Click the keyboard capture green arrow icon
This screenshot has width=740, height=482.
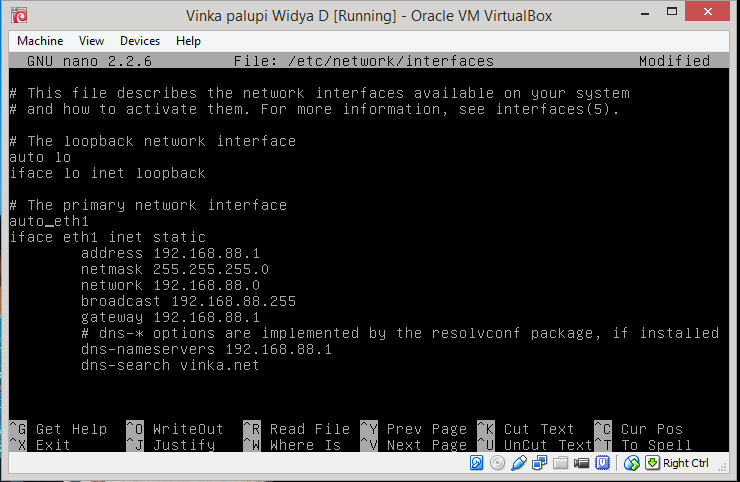(652, 463)
